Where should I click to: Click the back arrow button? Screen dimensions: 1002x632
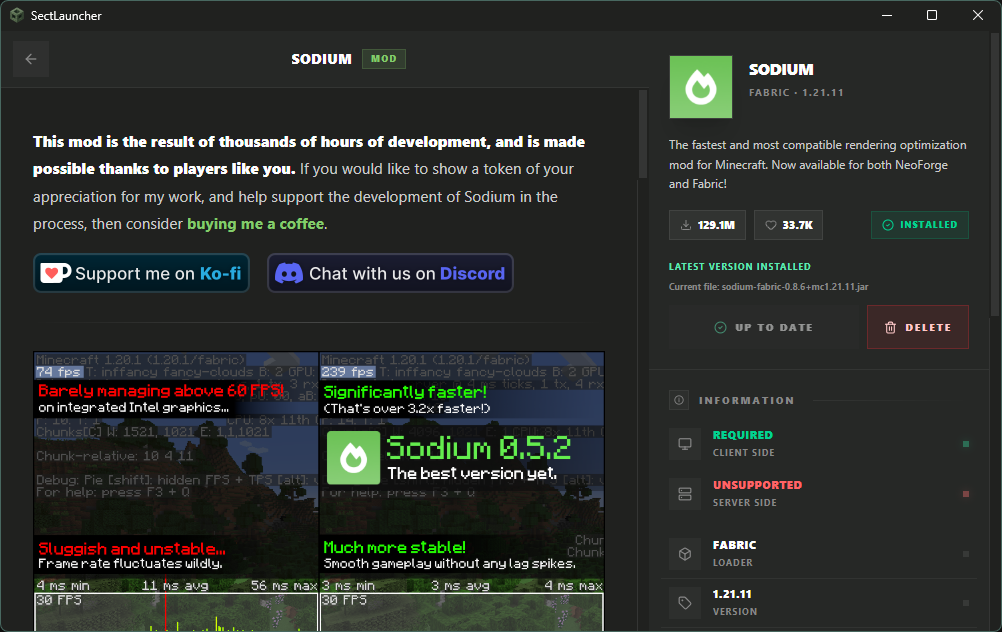click(x=31, y=59)
